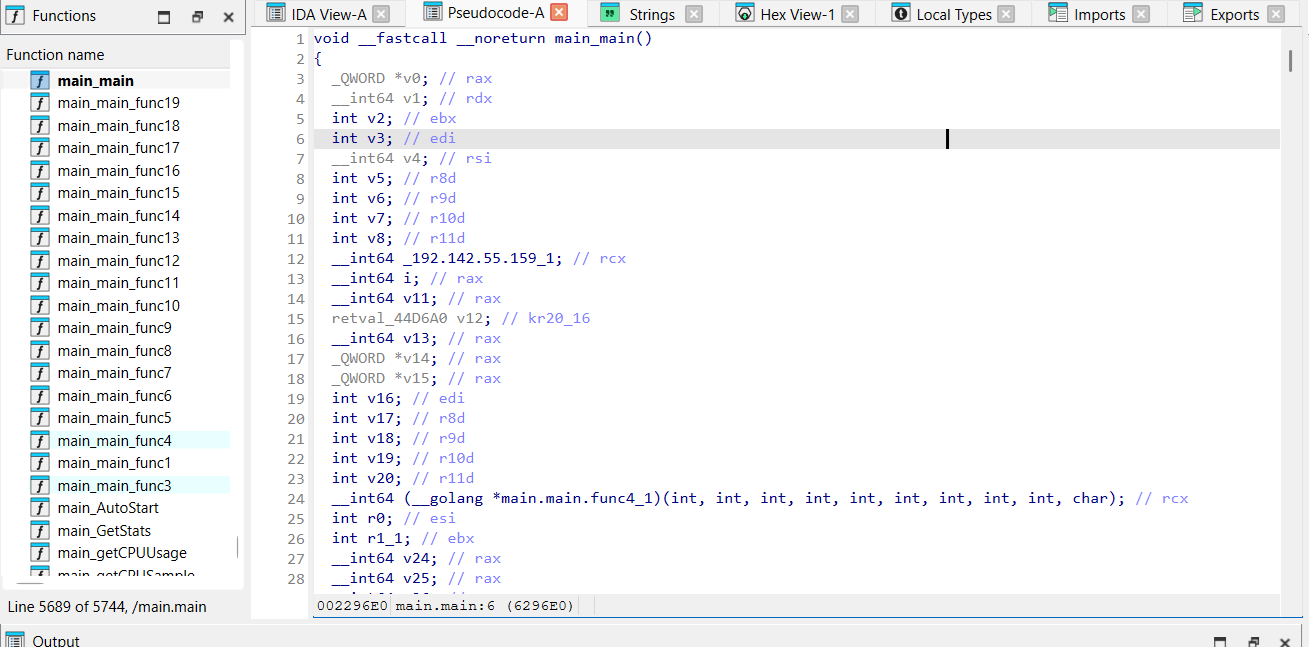Click the function icon beside main_main_func17

tap(40, 148)
